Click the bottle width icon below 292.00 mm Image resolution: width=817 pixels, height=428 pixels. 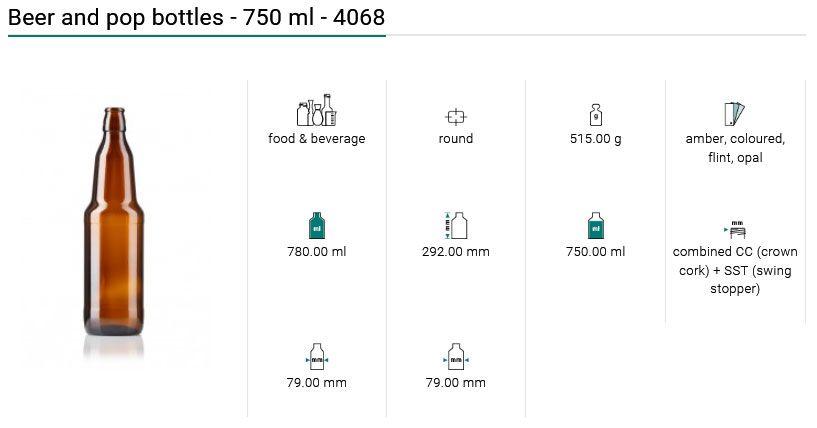point(455,358)
